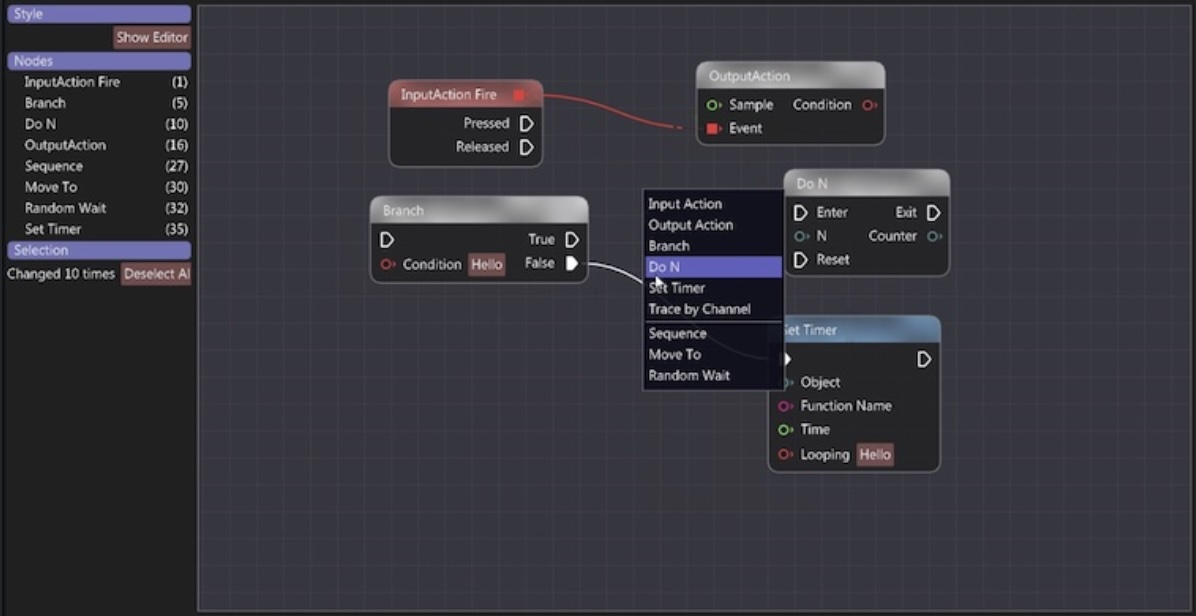Screen dimensions: 1196x616
Task: Select Trace by Channel in the context menu
Action: (699, 309)
